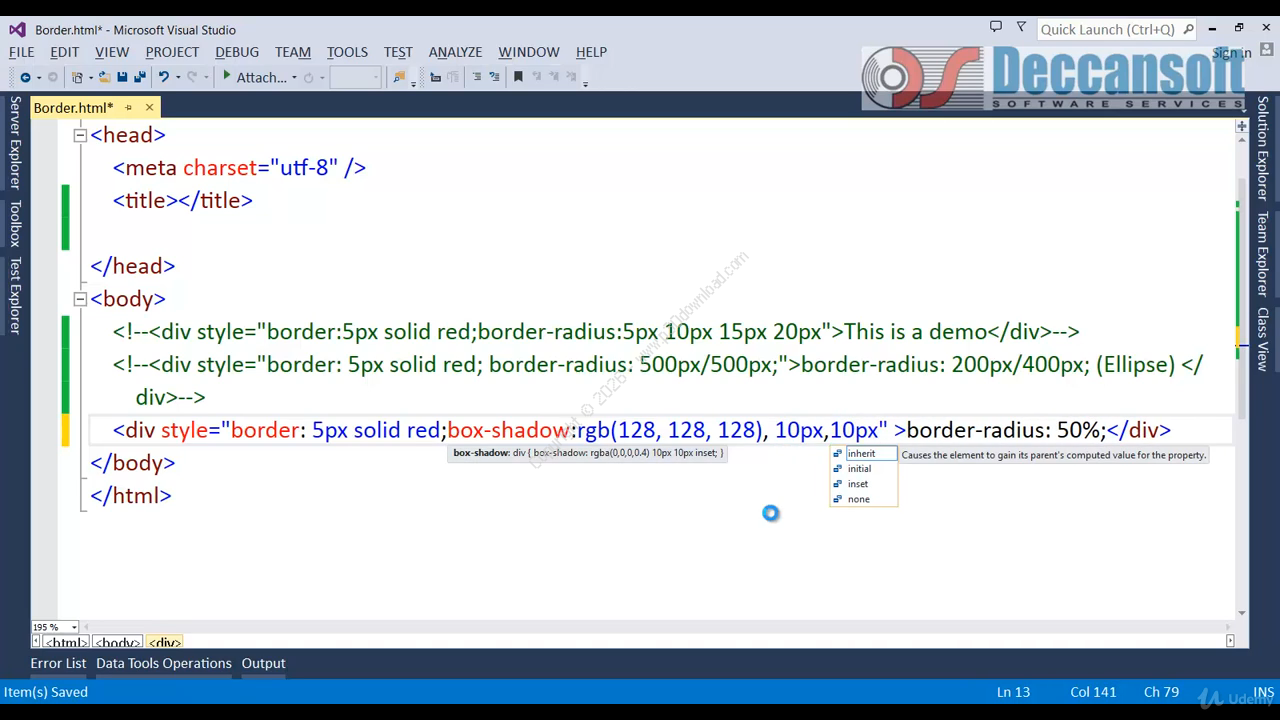Click the Navigate Backward icon

coord(25,77)
